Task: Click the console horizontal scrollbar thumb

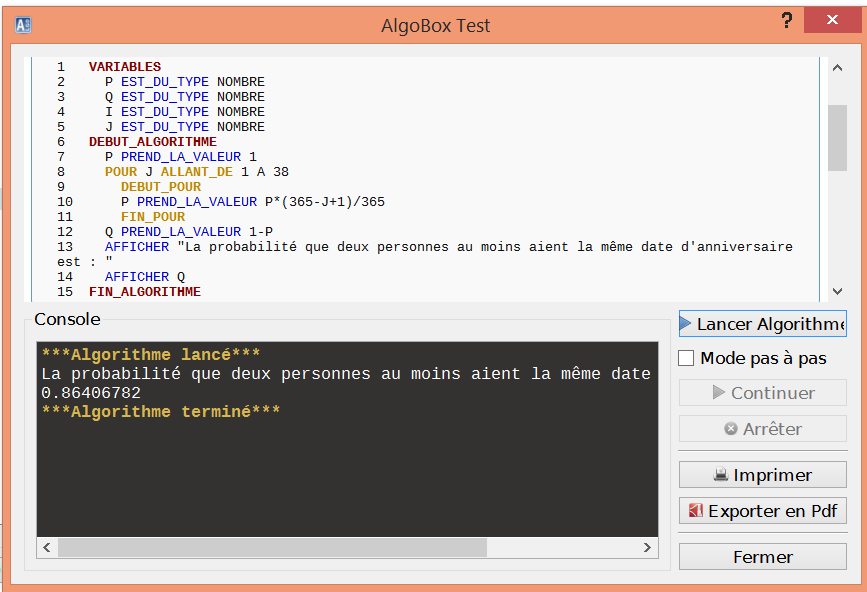Action: click(x=272, y=548)
